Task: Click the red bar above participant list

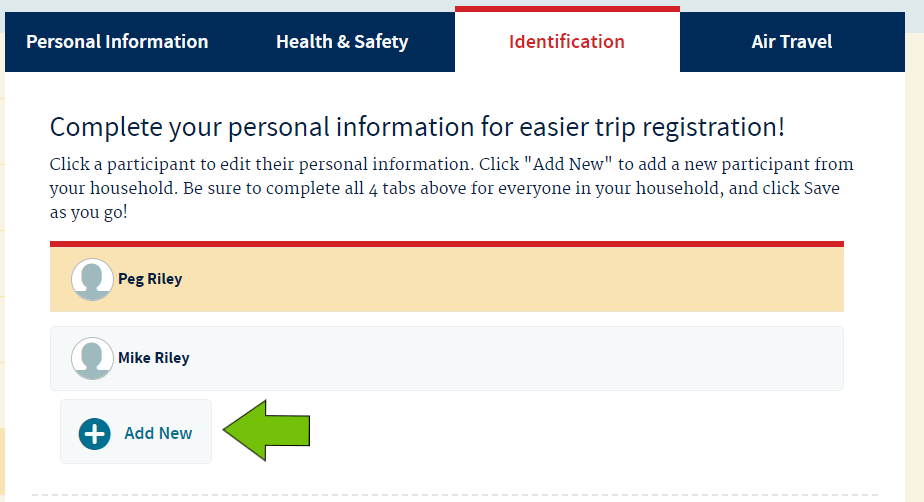Action: click(447, 244)
